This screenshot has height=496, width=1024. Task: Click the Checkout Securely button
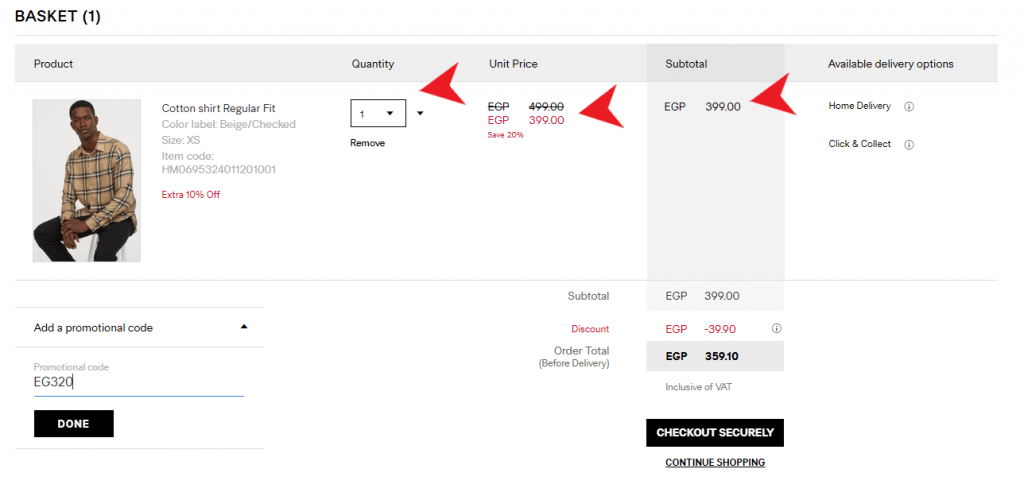coord(715,433)
